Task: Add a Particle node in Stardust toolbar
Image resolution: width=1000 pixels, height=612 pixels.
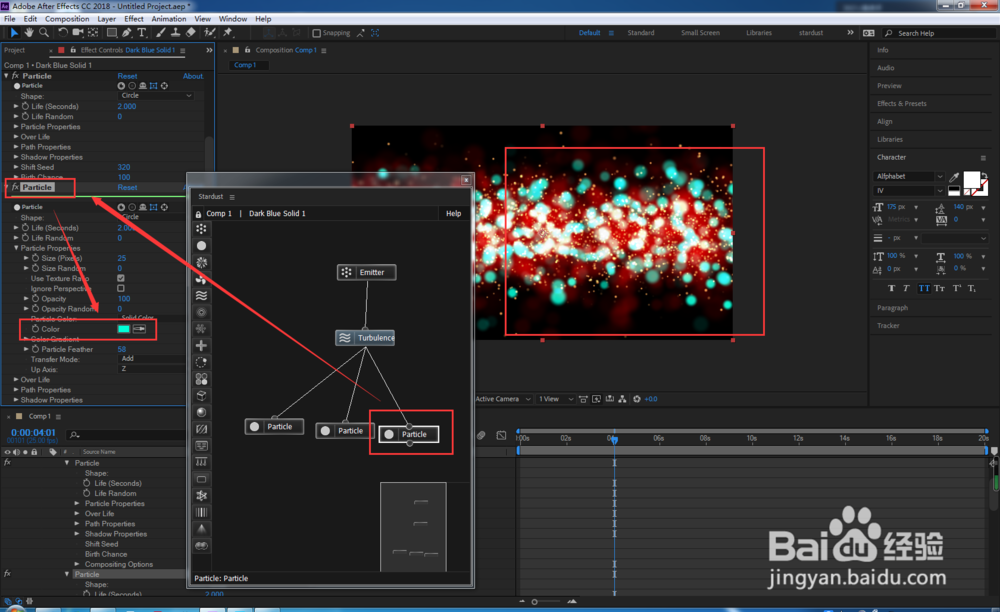Action: pos(202,245)
